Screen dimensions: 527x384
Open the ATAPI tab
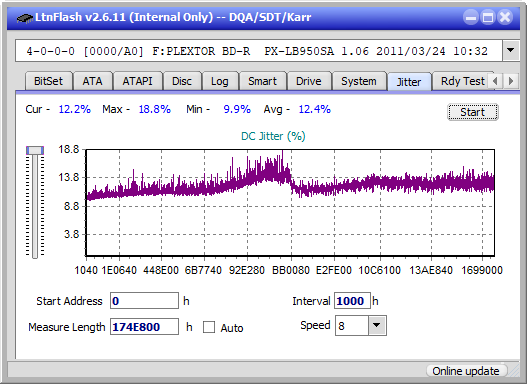pos(137,81)
